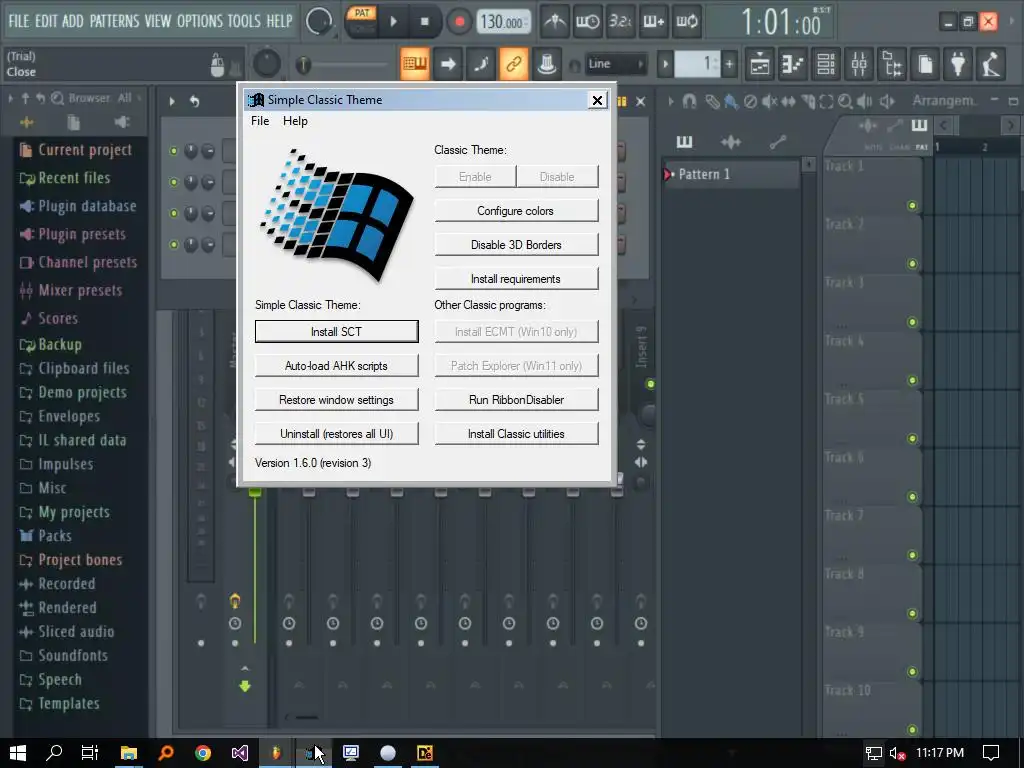Toggle loop recording icon
1024x768 pixels.
tap(686, 22)
